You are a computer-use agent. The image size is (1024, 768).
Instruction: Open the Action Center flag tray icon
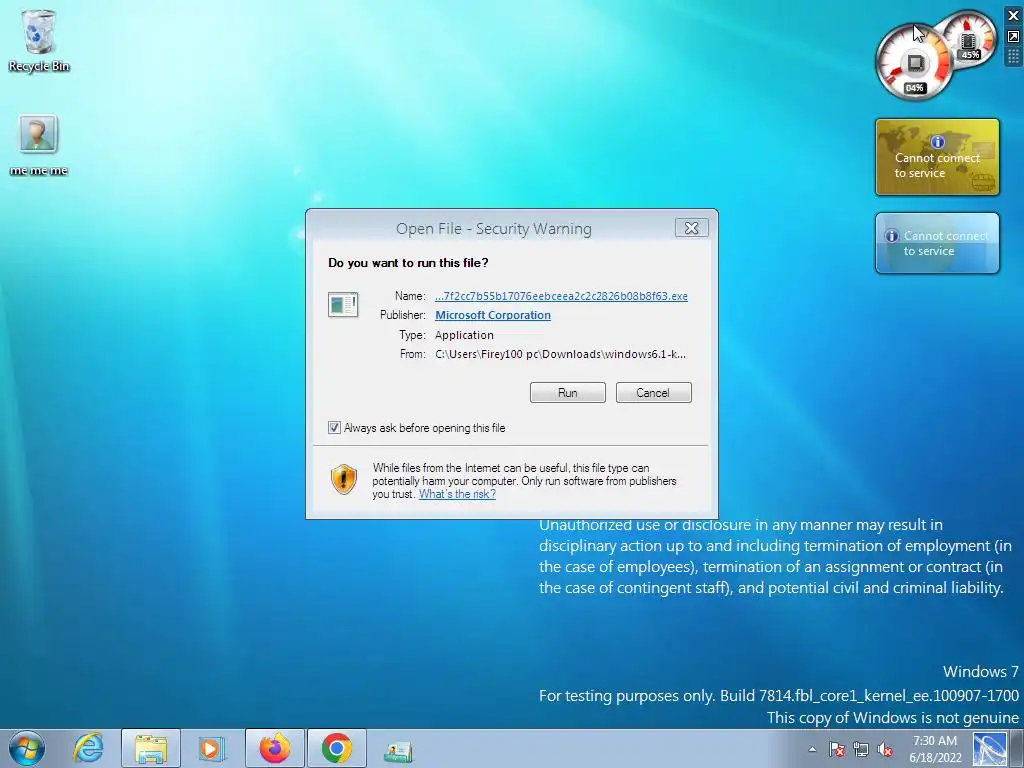pyautogui.click(x=837, y=749)
